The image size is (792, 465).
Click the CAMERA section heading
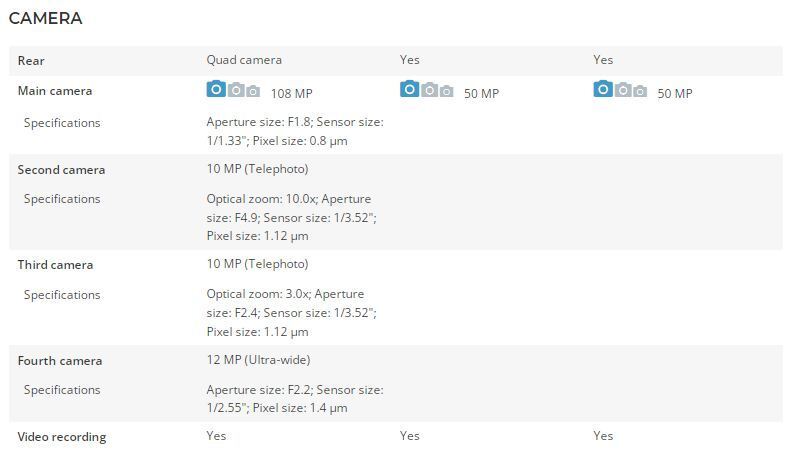pyautogui.click(x=45, y=18)
